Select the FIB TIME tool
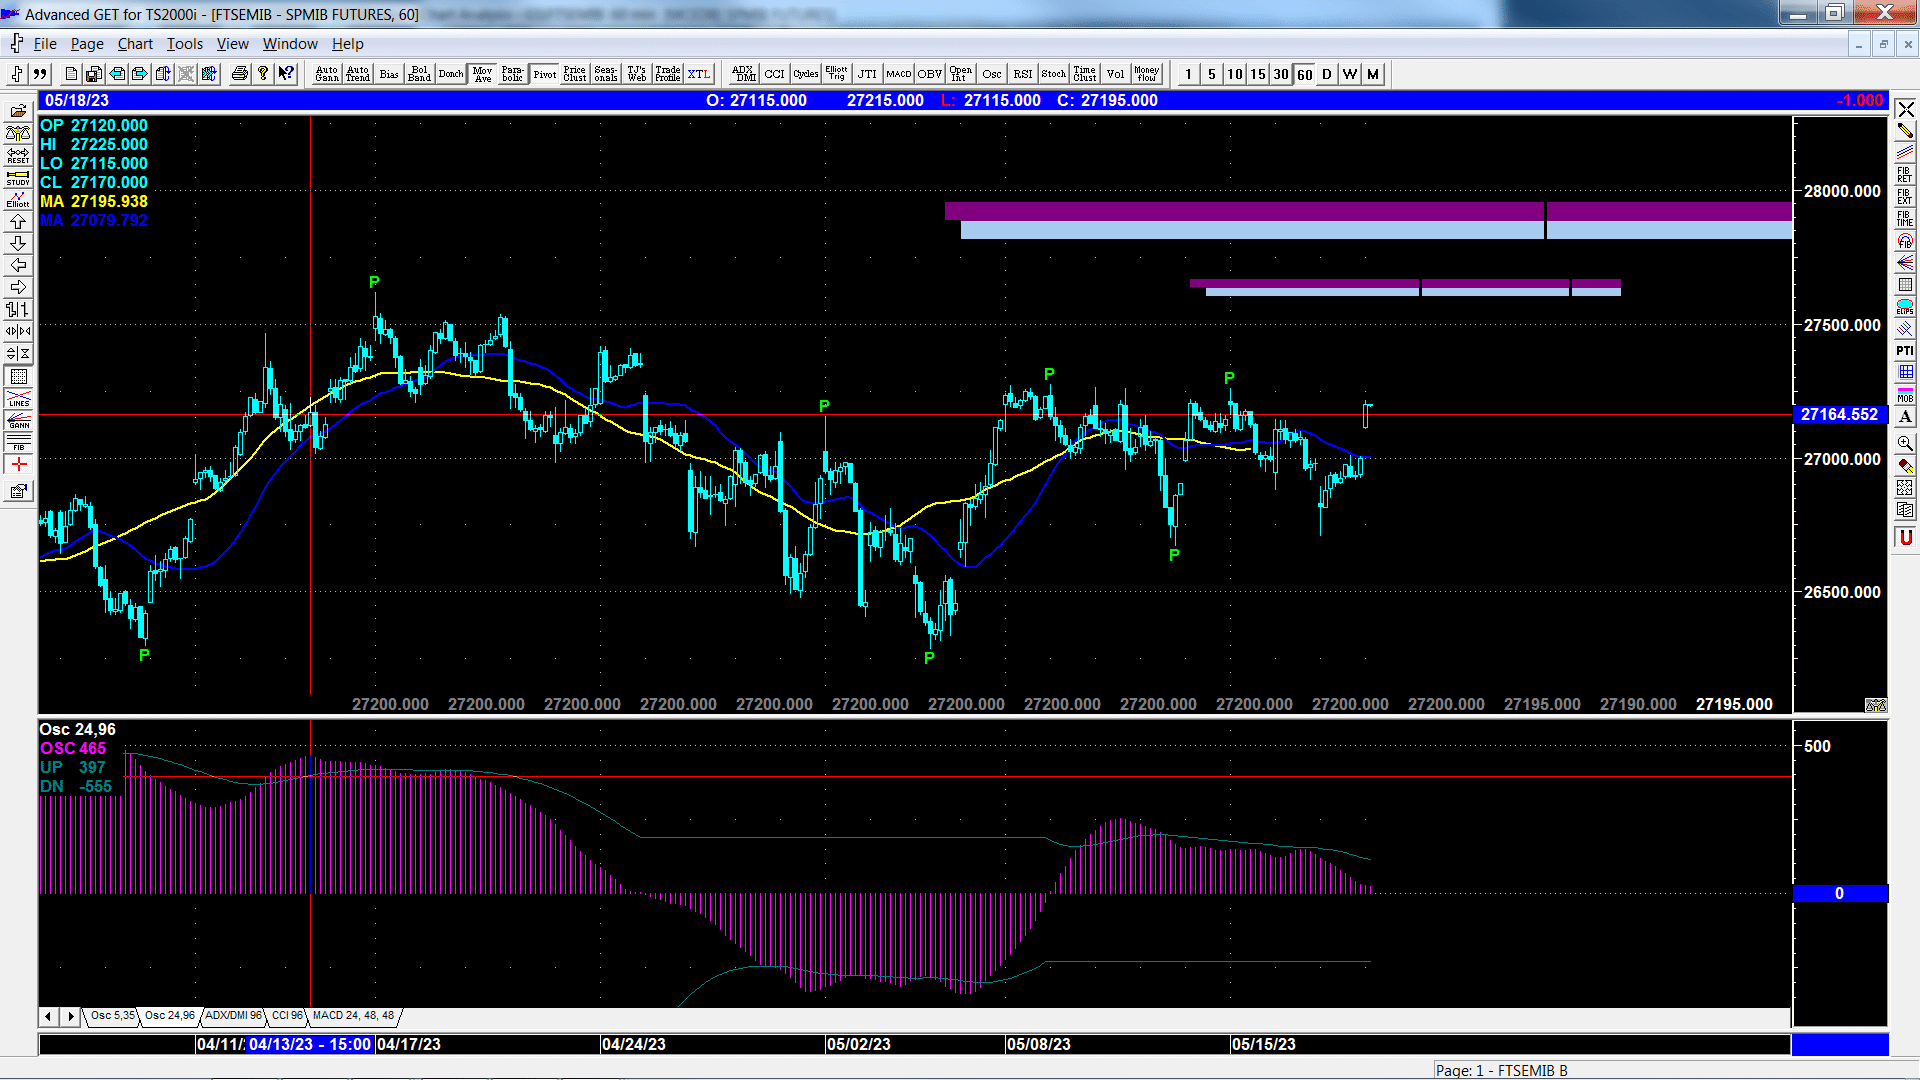 (x=1905, y=218)
